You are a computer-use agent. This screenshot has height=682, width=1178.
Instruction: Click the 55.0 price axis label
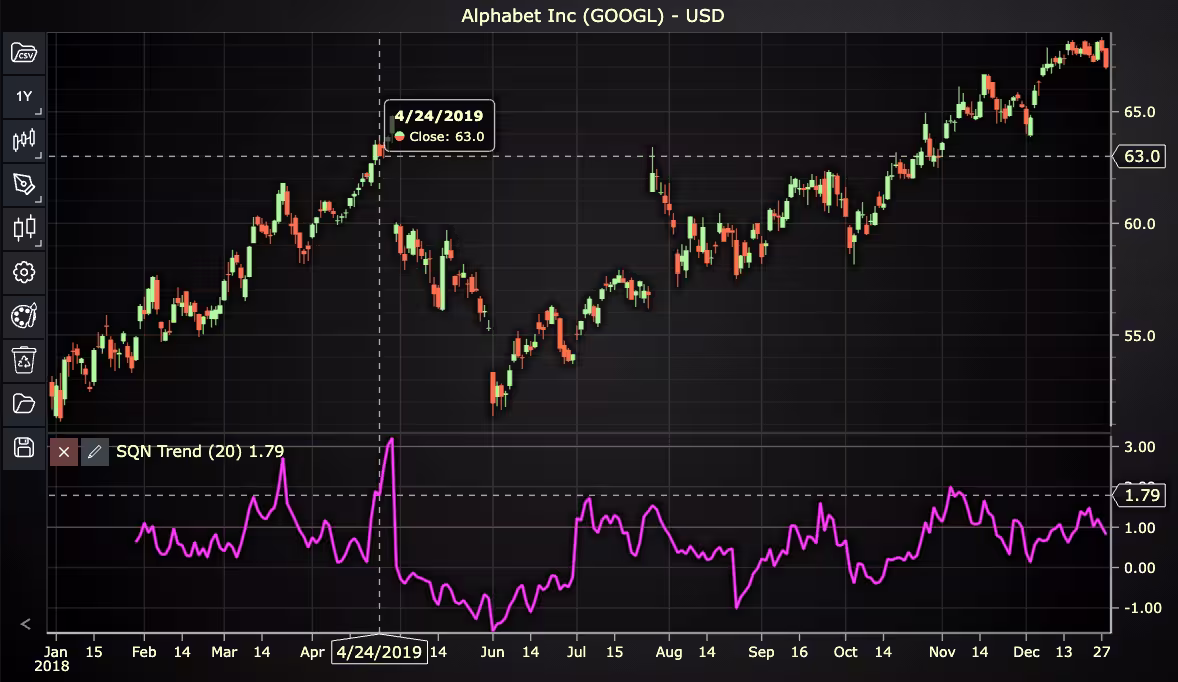[1139, 336]
